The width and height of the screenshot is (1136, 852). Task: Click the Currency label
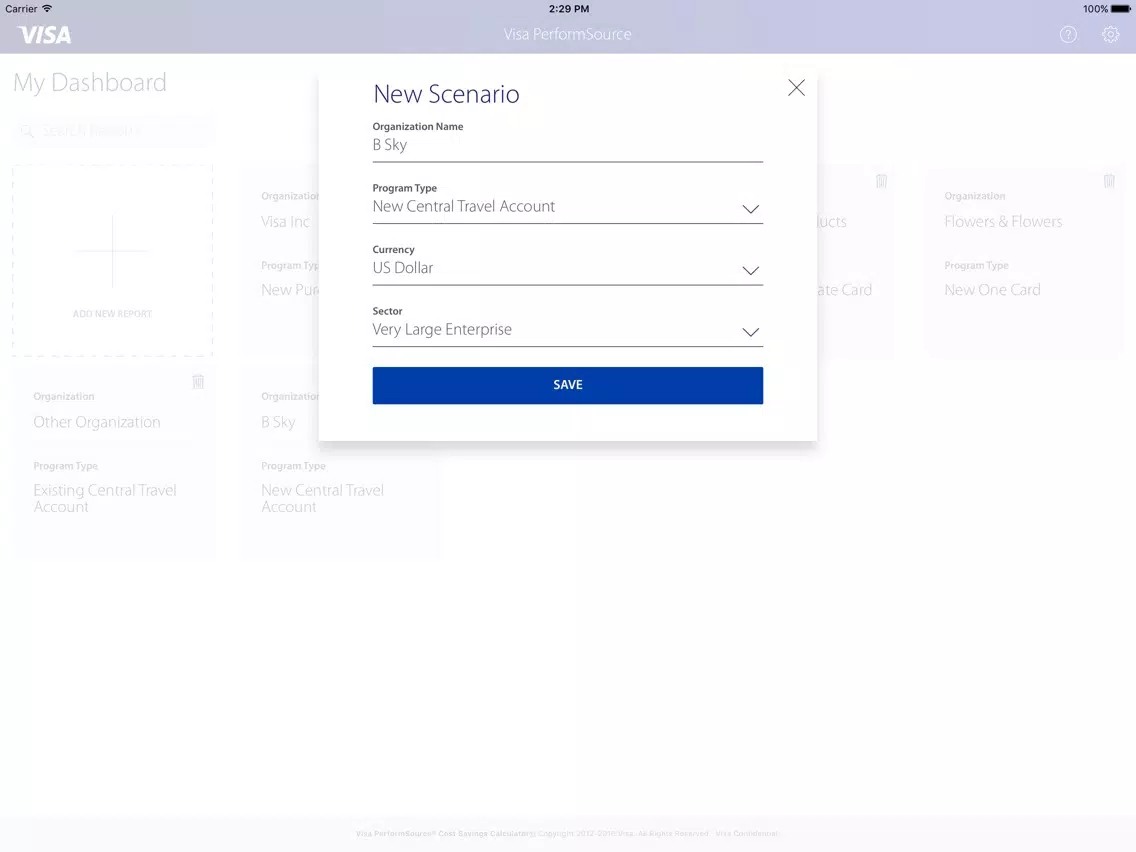[393, 249]
